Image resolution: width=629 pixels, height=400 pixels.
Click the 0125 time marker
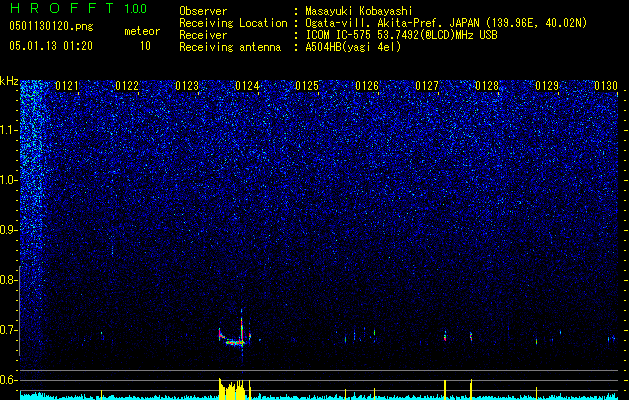(307, 86)
